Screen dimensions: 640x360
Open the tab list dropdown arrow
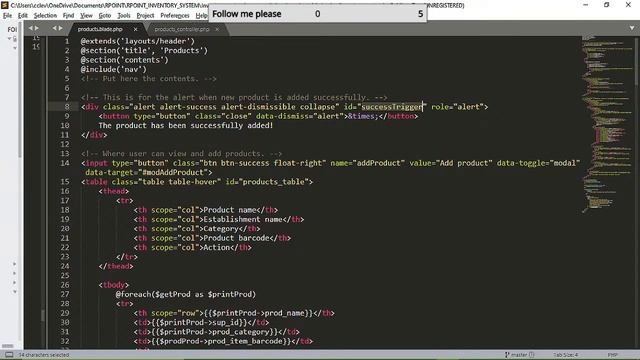coord(632,28)
